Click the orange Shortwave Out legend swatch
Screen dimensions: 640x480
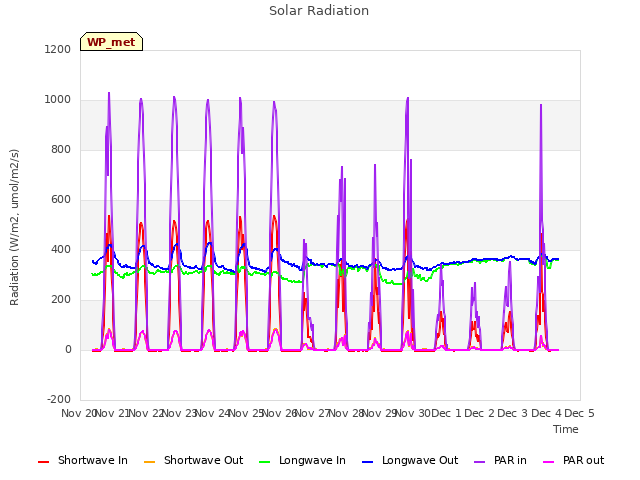pyautogui.click(x=149, y=462)
